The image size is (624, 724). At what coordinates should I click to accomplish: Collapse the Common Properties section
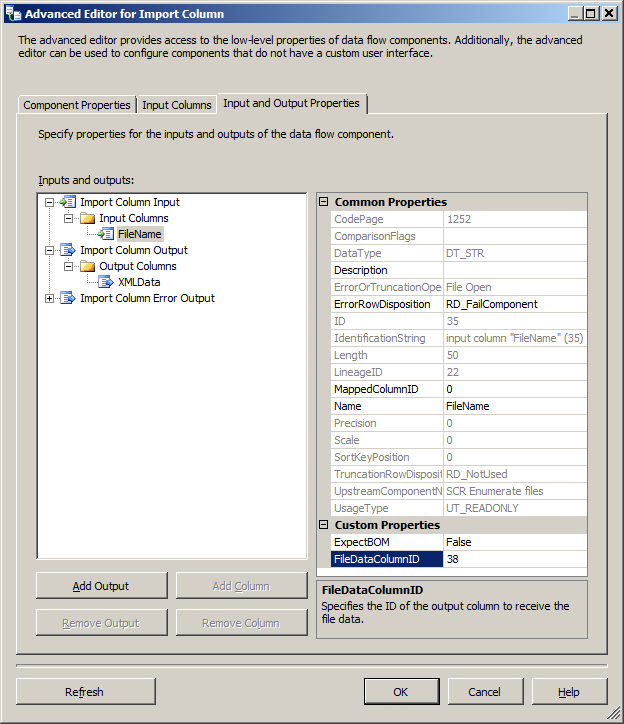(324, 202)
